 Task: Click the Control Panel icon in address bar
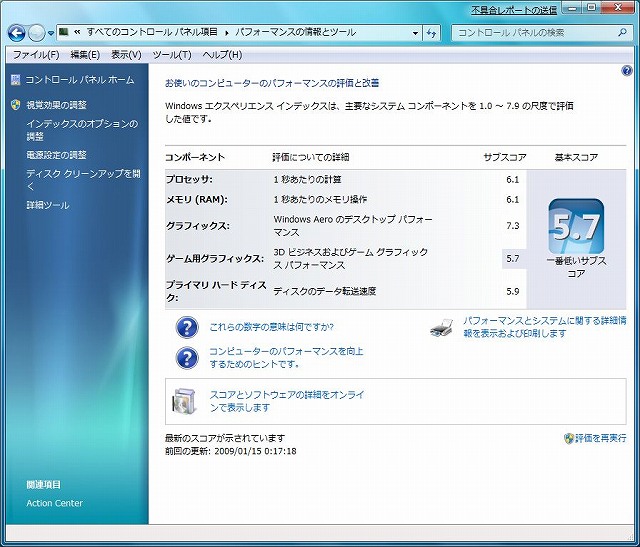[64, 32]
